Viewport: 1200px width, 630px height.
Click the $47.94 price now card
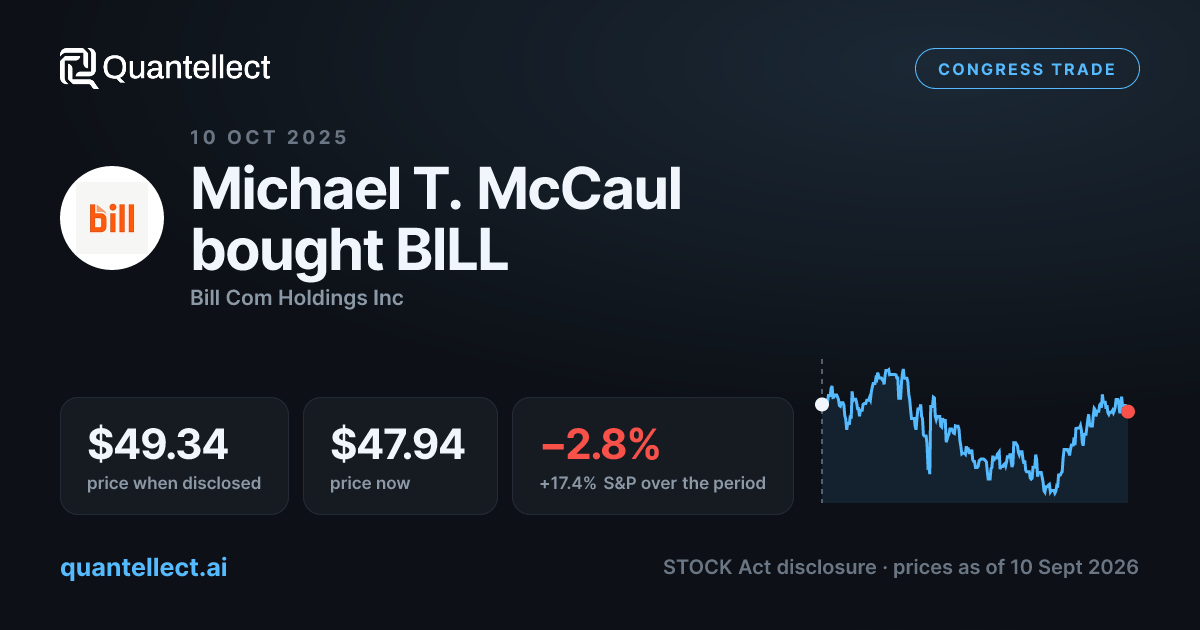point(400,456)
